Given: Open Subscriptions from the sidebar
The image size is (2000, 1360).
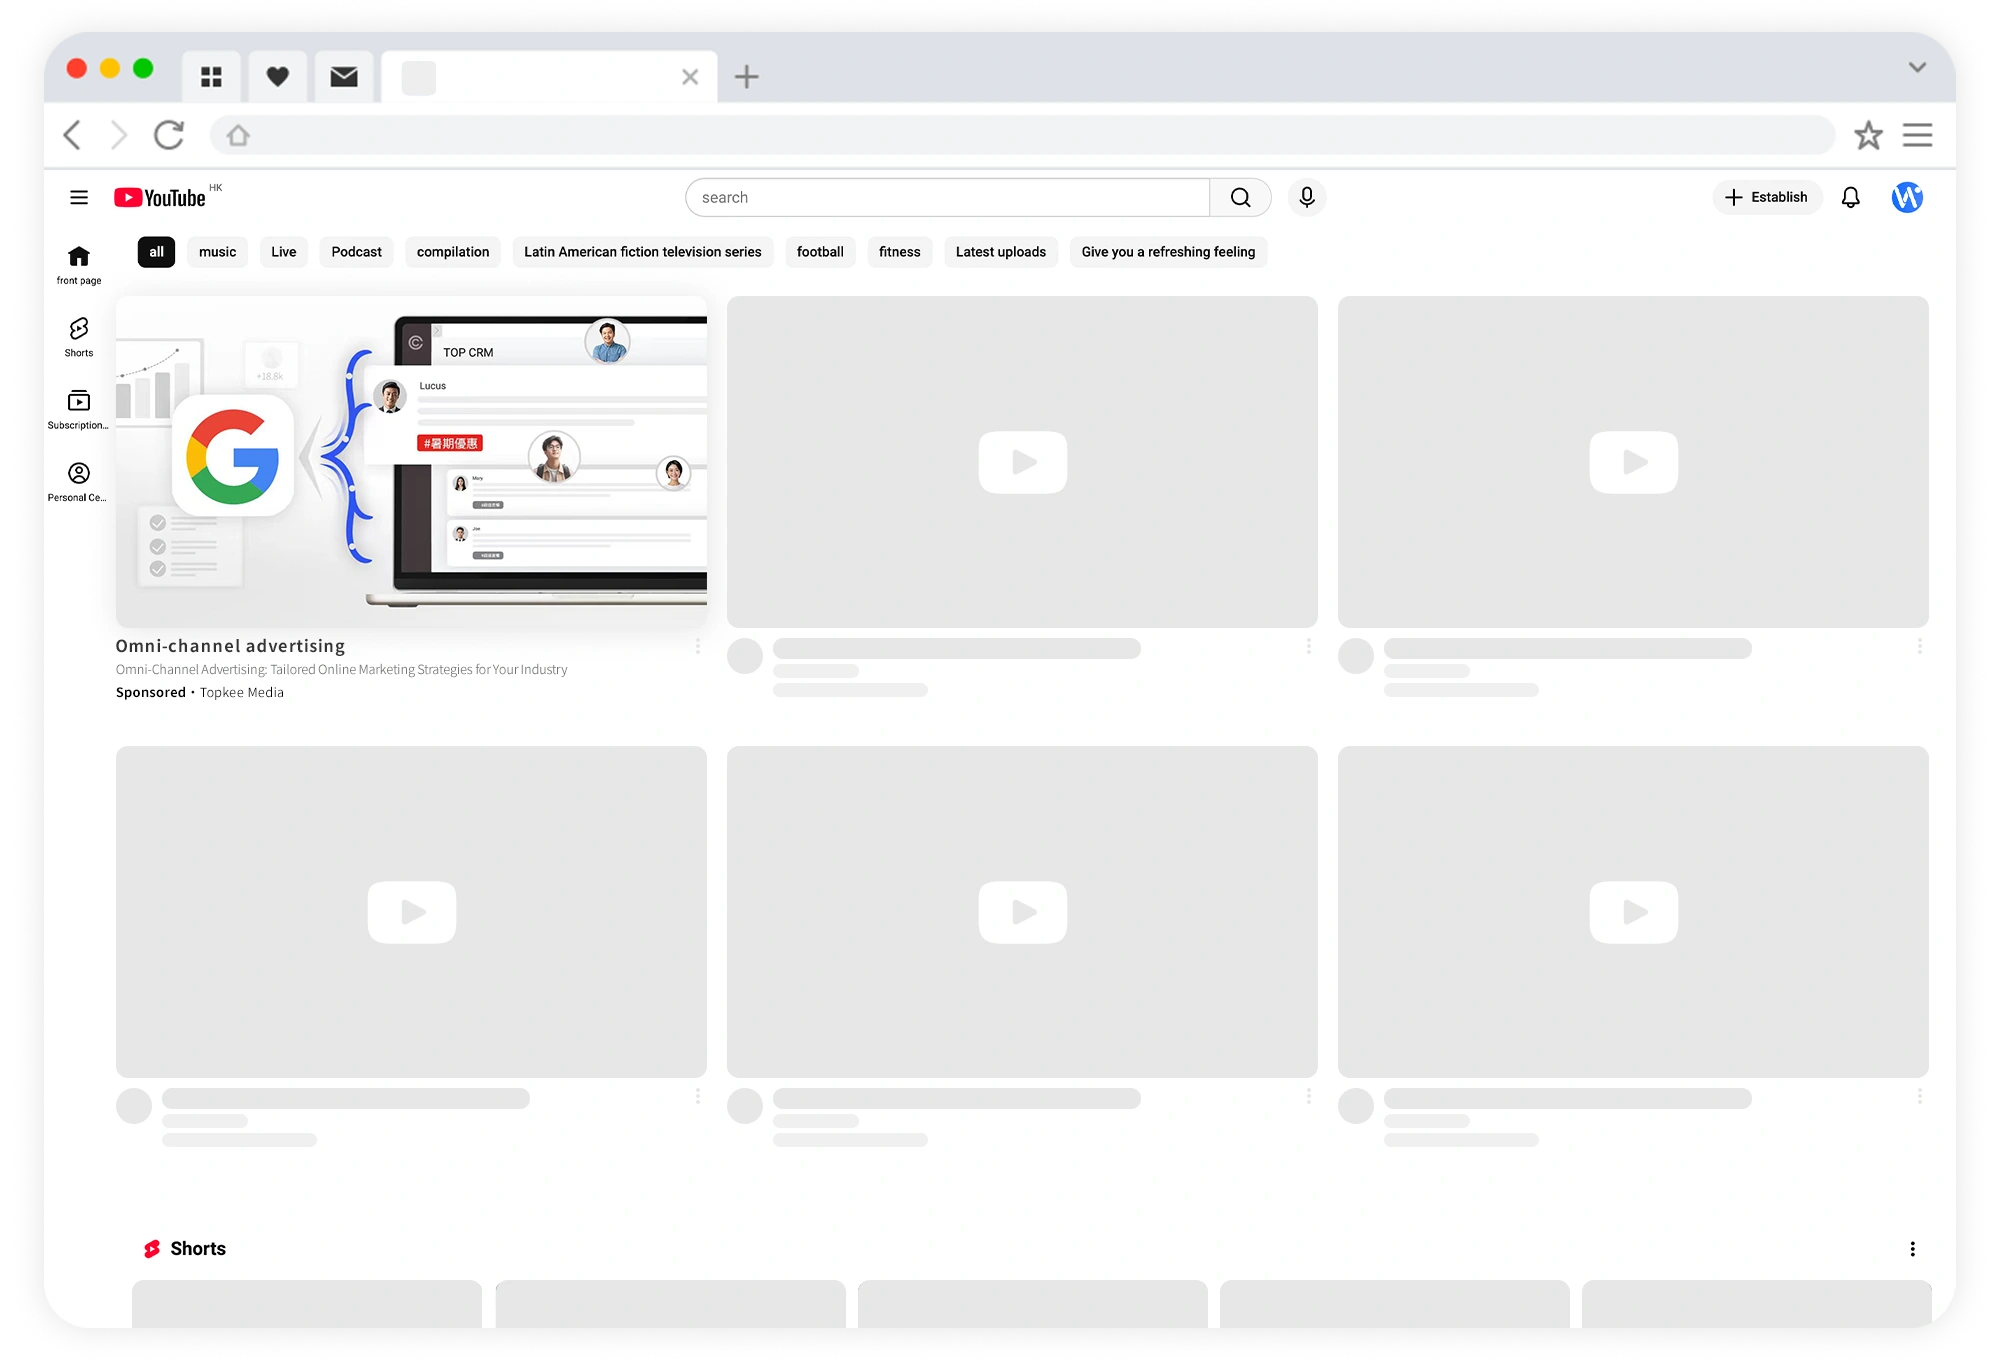Looking at the screenshot, I should (x=78, y=405).
